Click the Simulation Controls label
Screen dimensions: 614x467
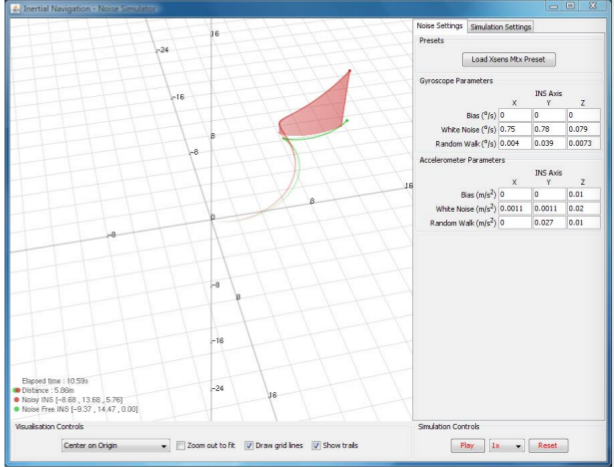449,426
